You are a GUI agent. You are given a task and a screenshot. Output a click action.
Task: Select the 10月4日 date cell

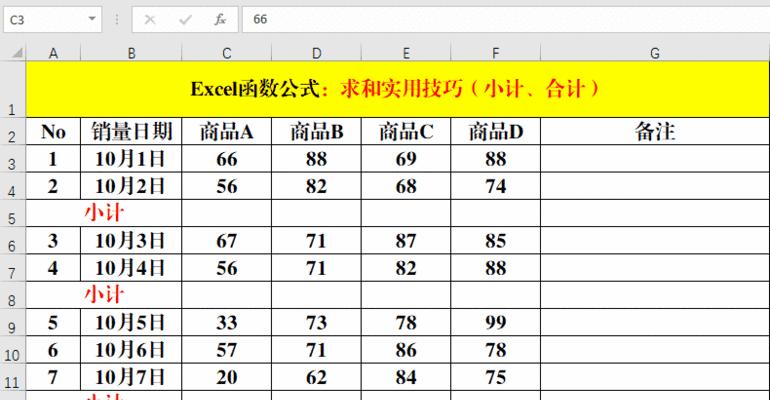coord(131,268)
